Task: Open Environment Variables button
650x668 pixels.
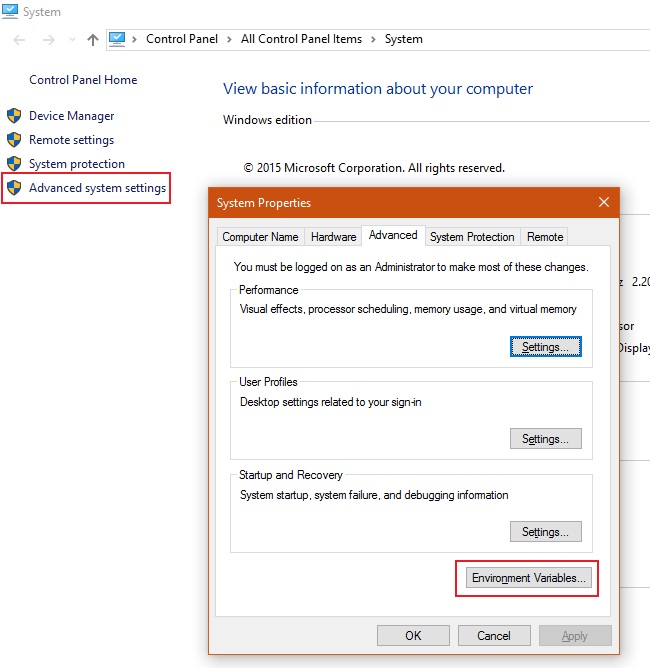Action: pos(529,578)
